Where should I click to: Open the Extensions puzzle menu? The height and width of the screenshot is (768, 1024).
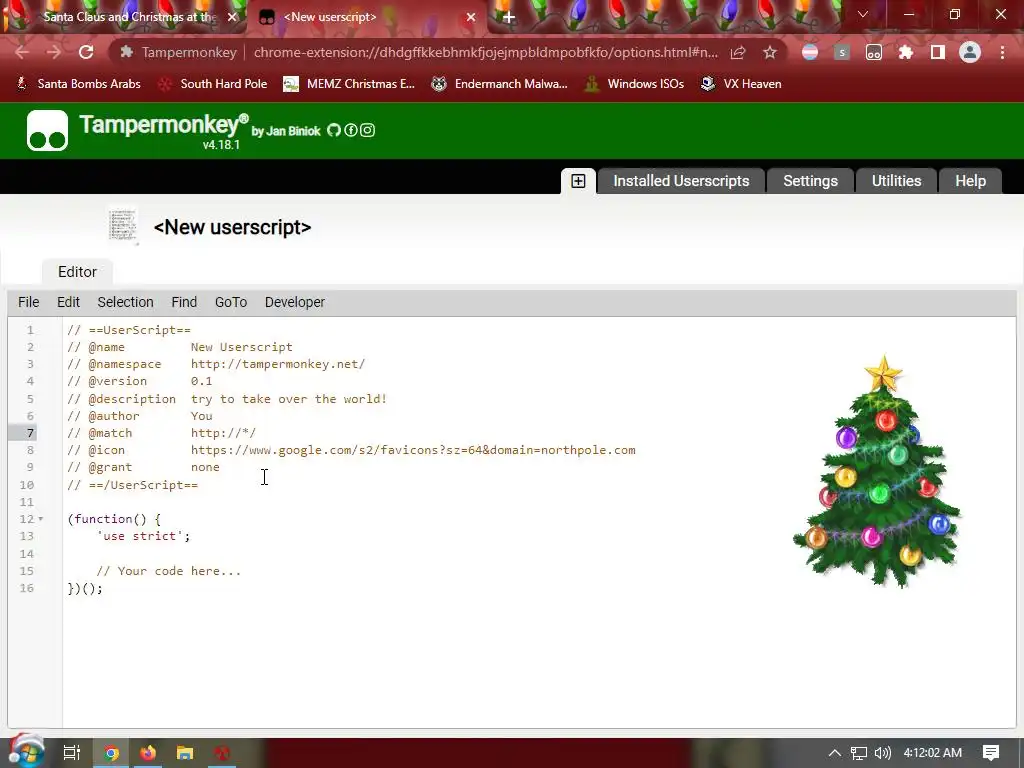pos(906,52)
